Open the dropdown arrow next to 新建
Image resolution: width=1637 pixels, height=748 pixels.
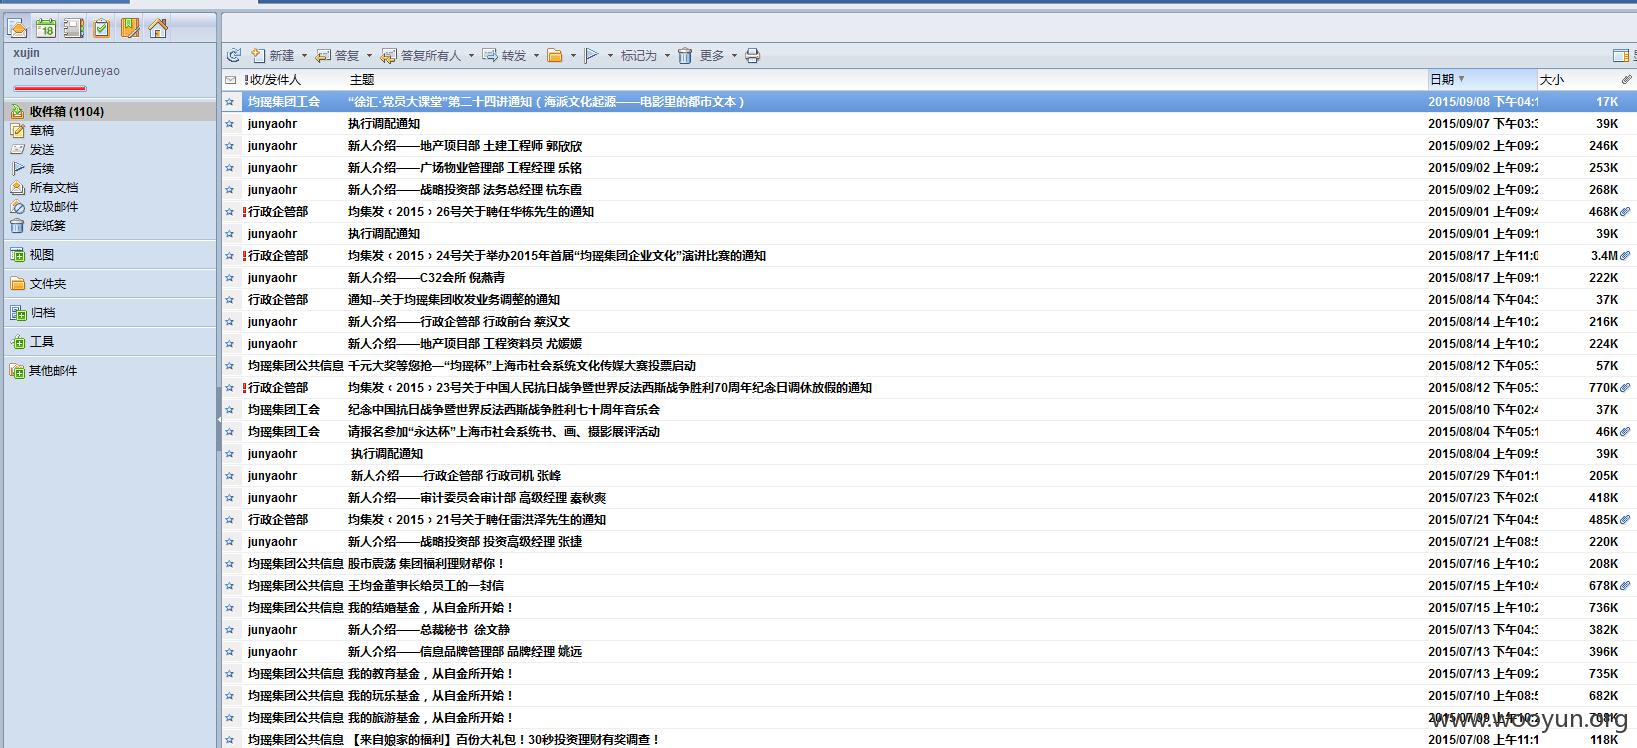pos(304,56)
